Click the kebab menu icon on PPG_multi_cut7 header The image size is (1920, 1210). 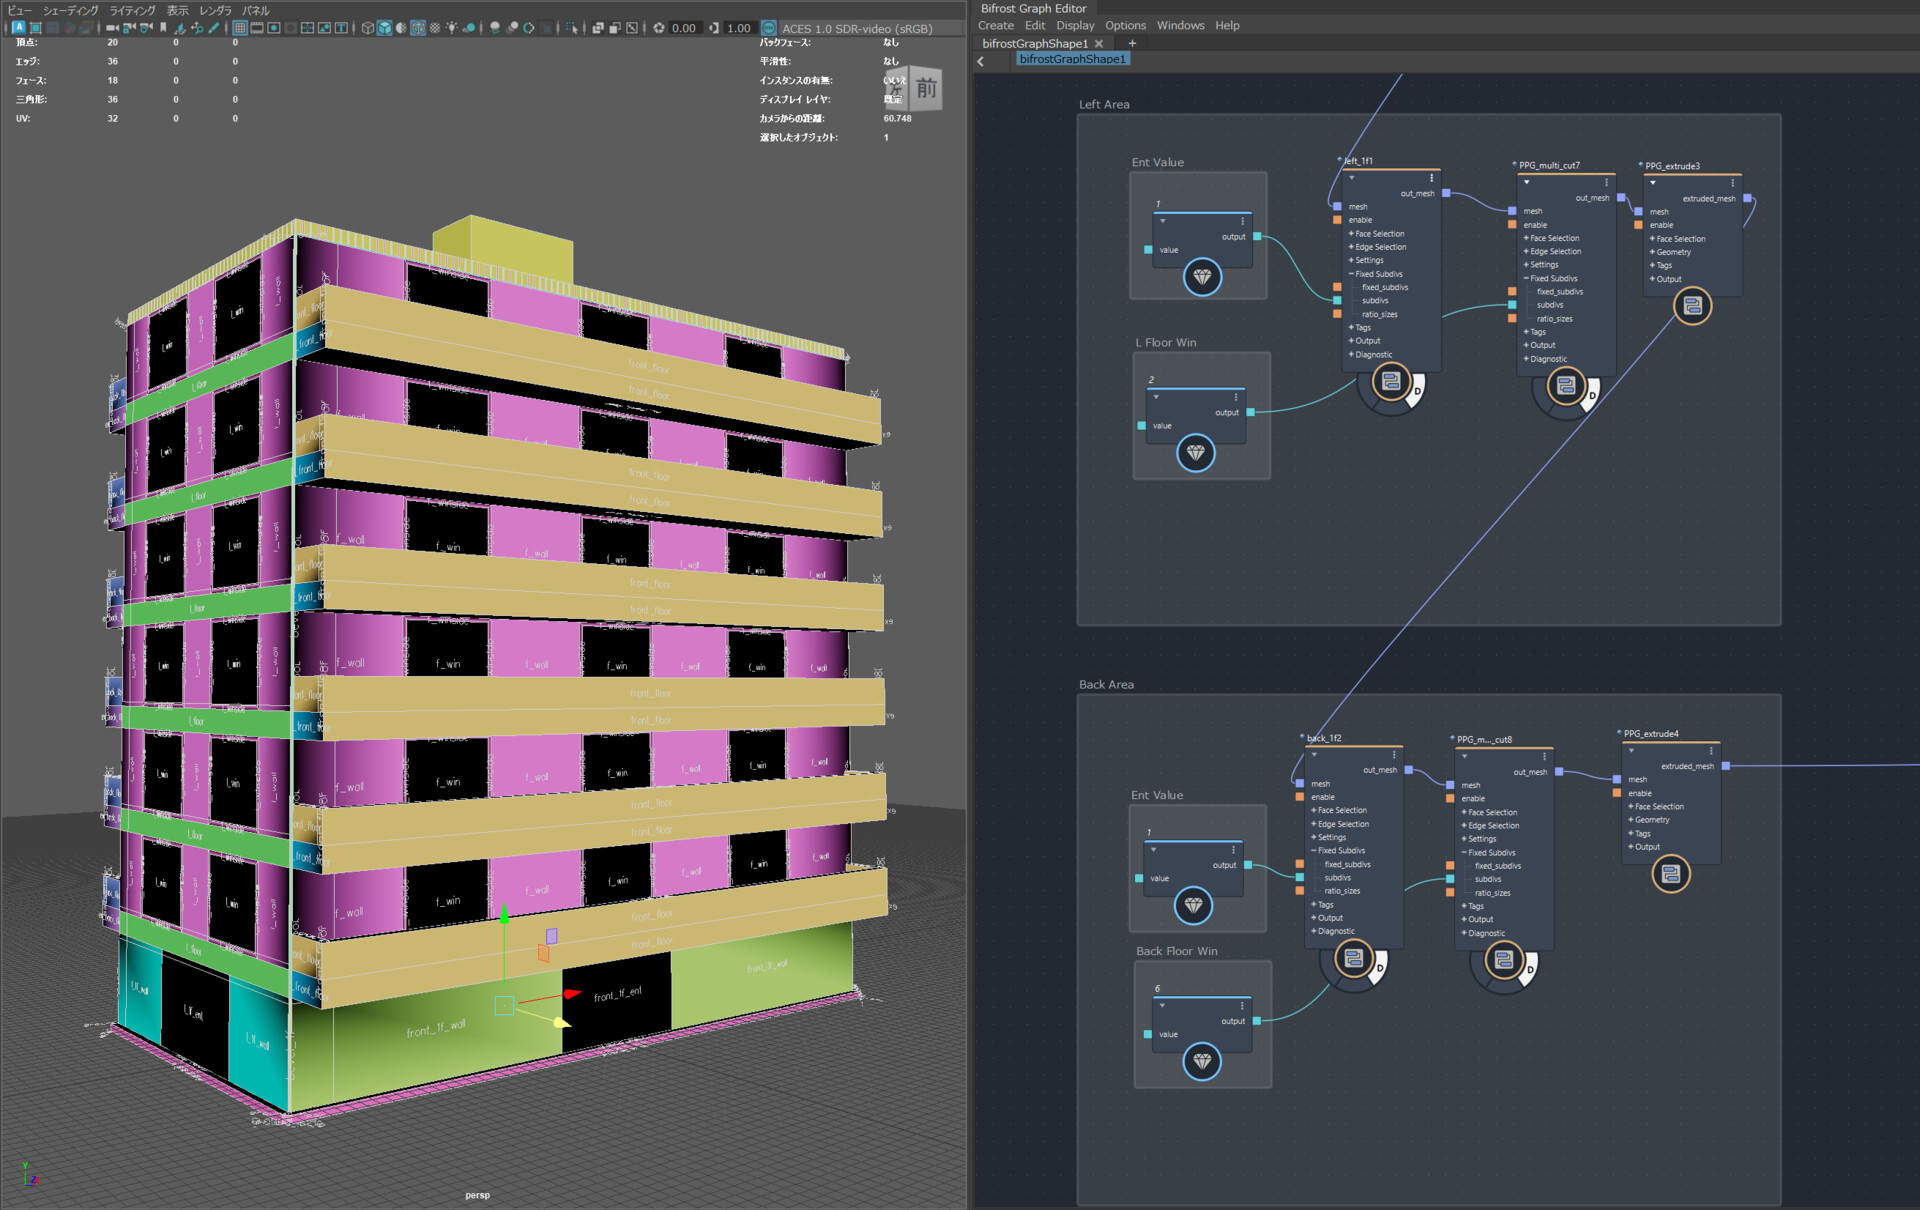[1608, 182]
